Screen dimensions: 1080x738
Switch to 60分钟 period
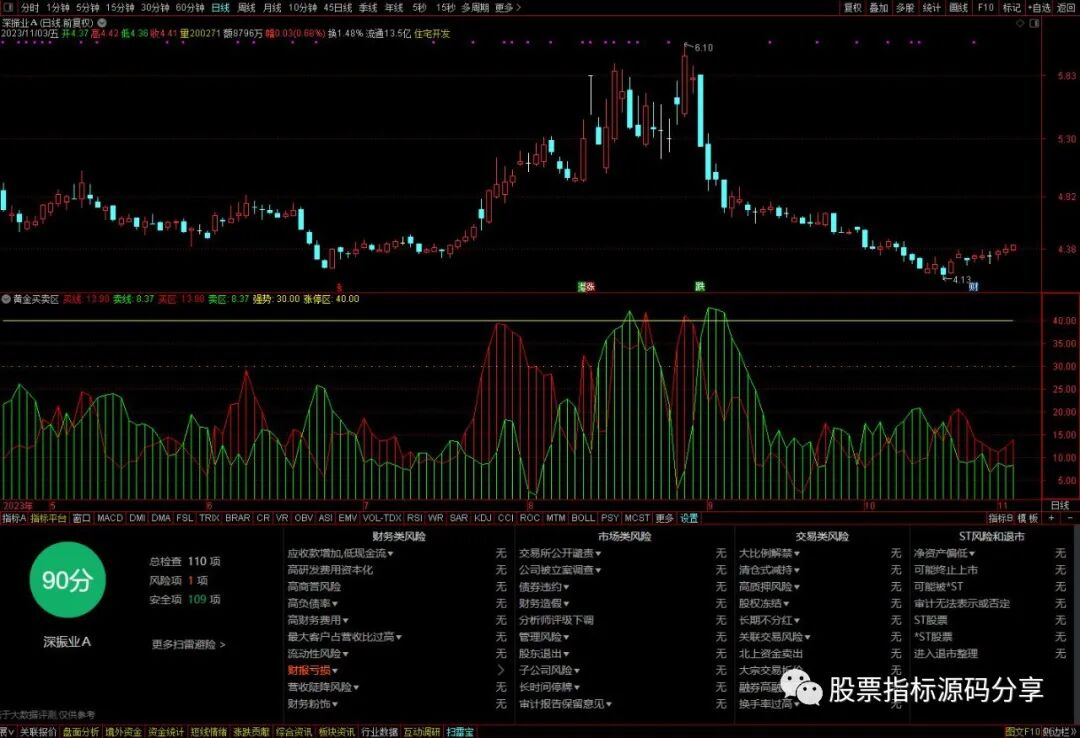[190, 8]
